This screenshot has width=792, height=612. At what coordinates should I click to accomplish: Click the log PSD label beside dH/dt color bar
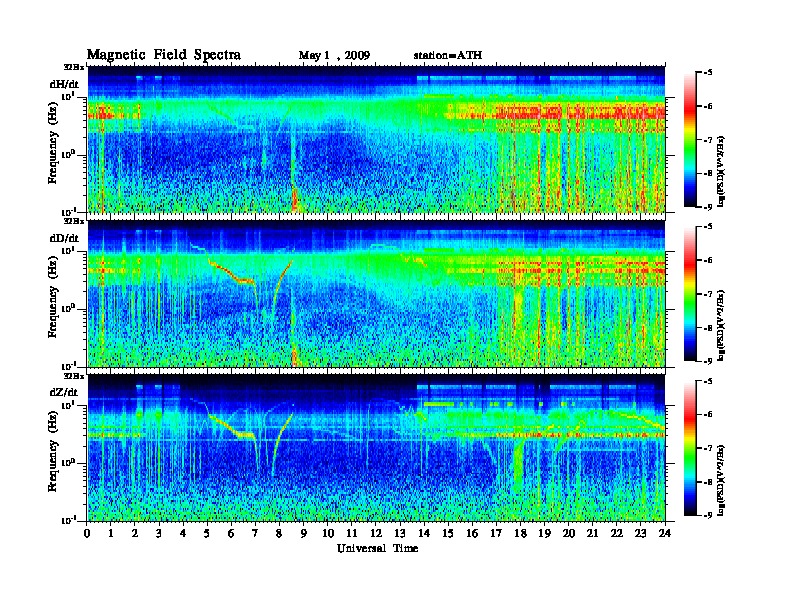point(721,171)
